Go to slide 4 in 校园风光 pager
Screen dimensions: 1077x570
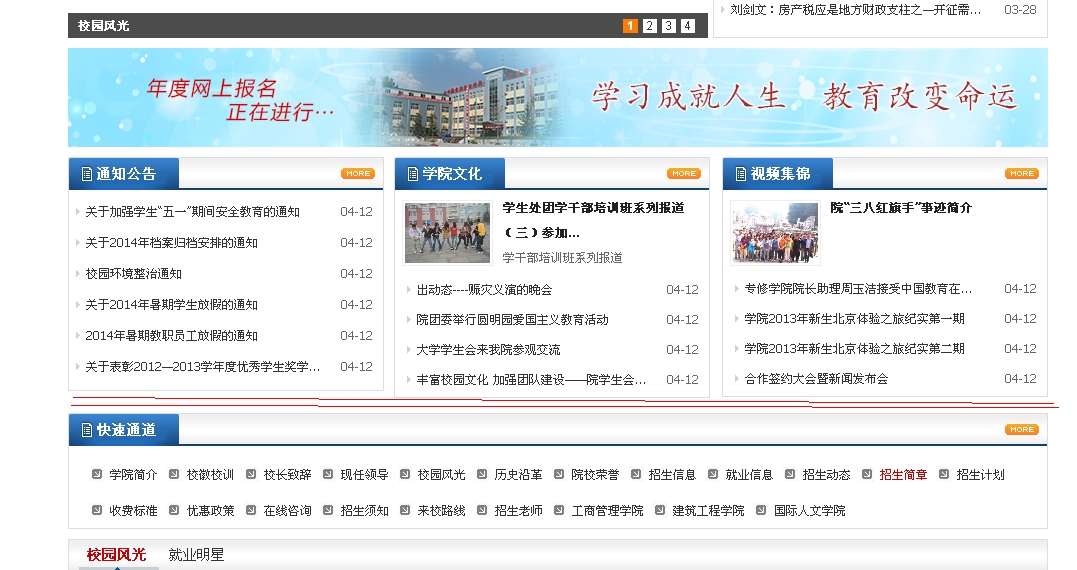tap(687, 26)
